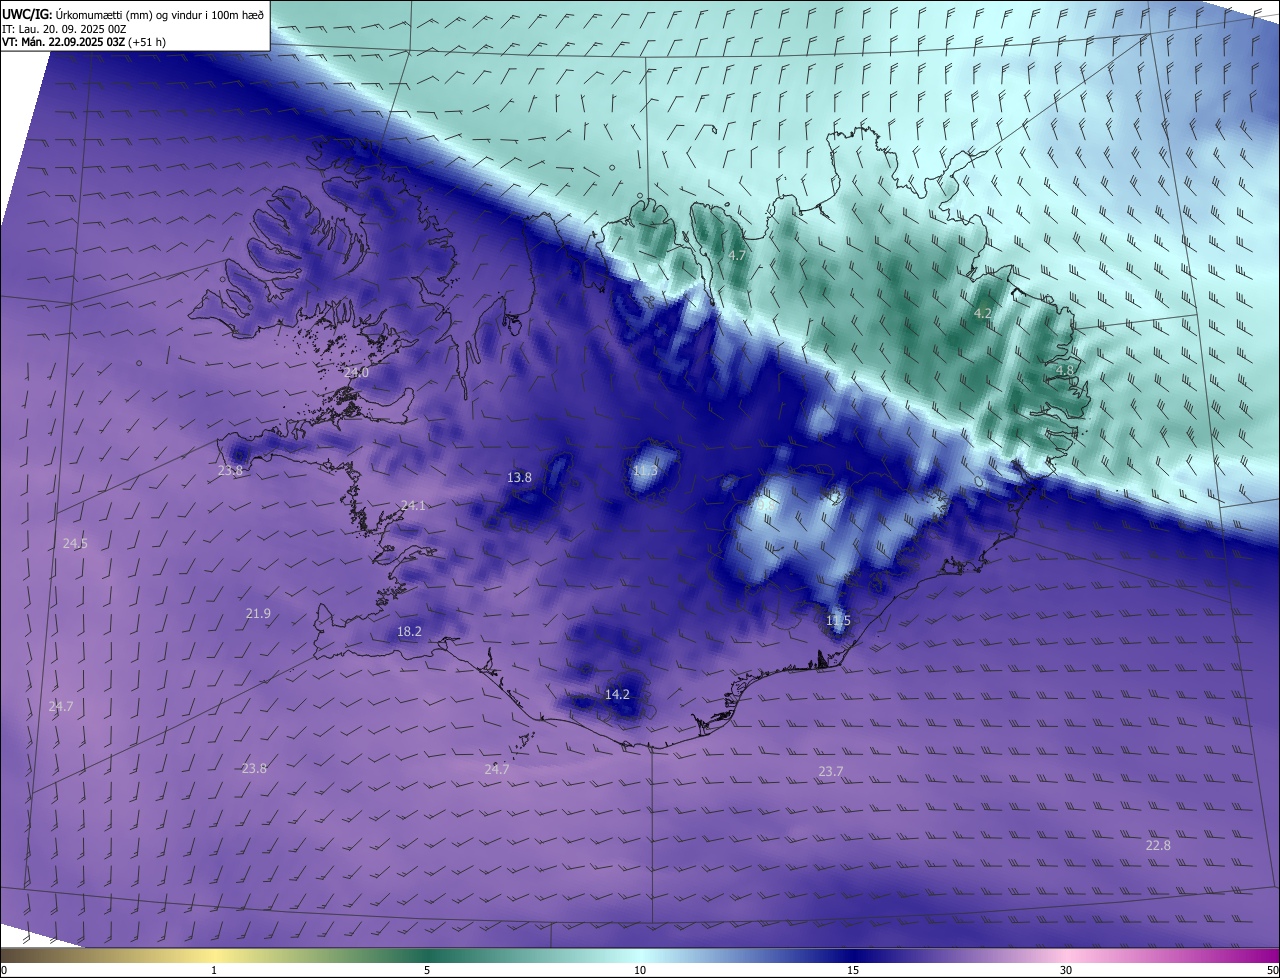The width and height of the screenshot is (1280, 978).
Task: Click the 30 tick label on the scale
Action: (1066, 970)
